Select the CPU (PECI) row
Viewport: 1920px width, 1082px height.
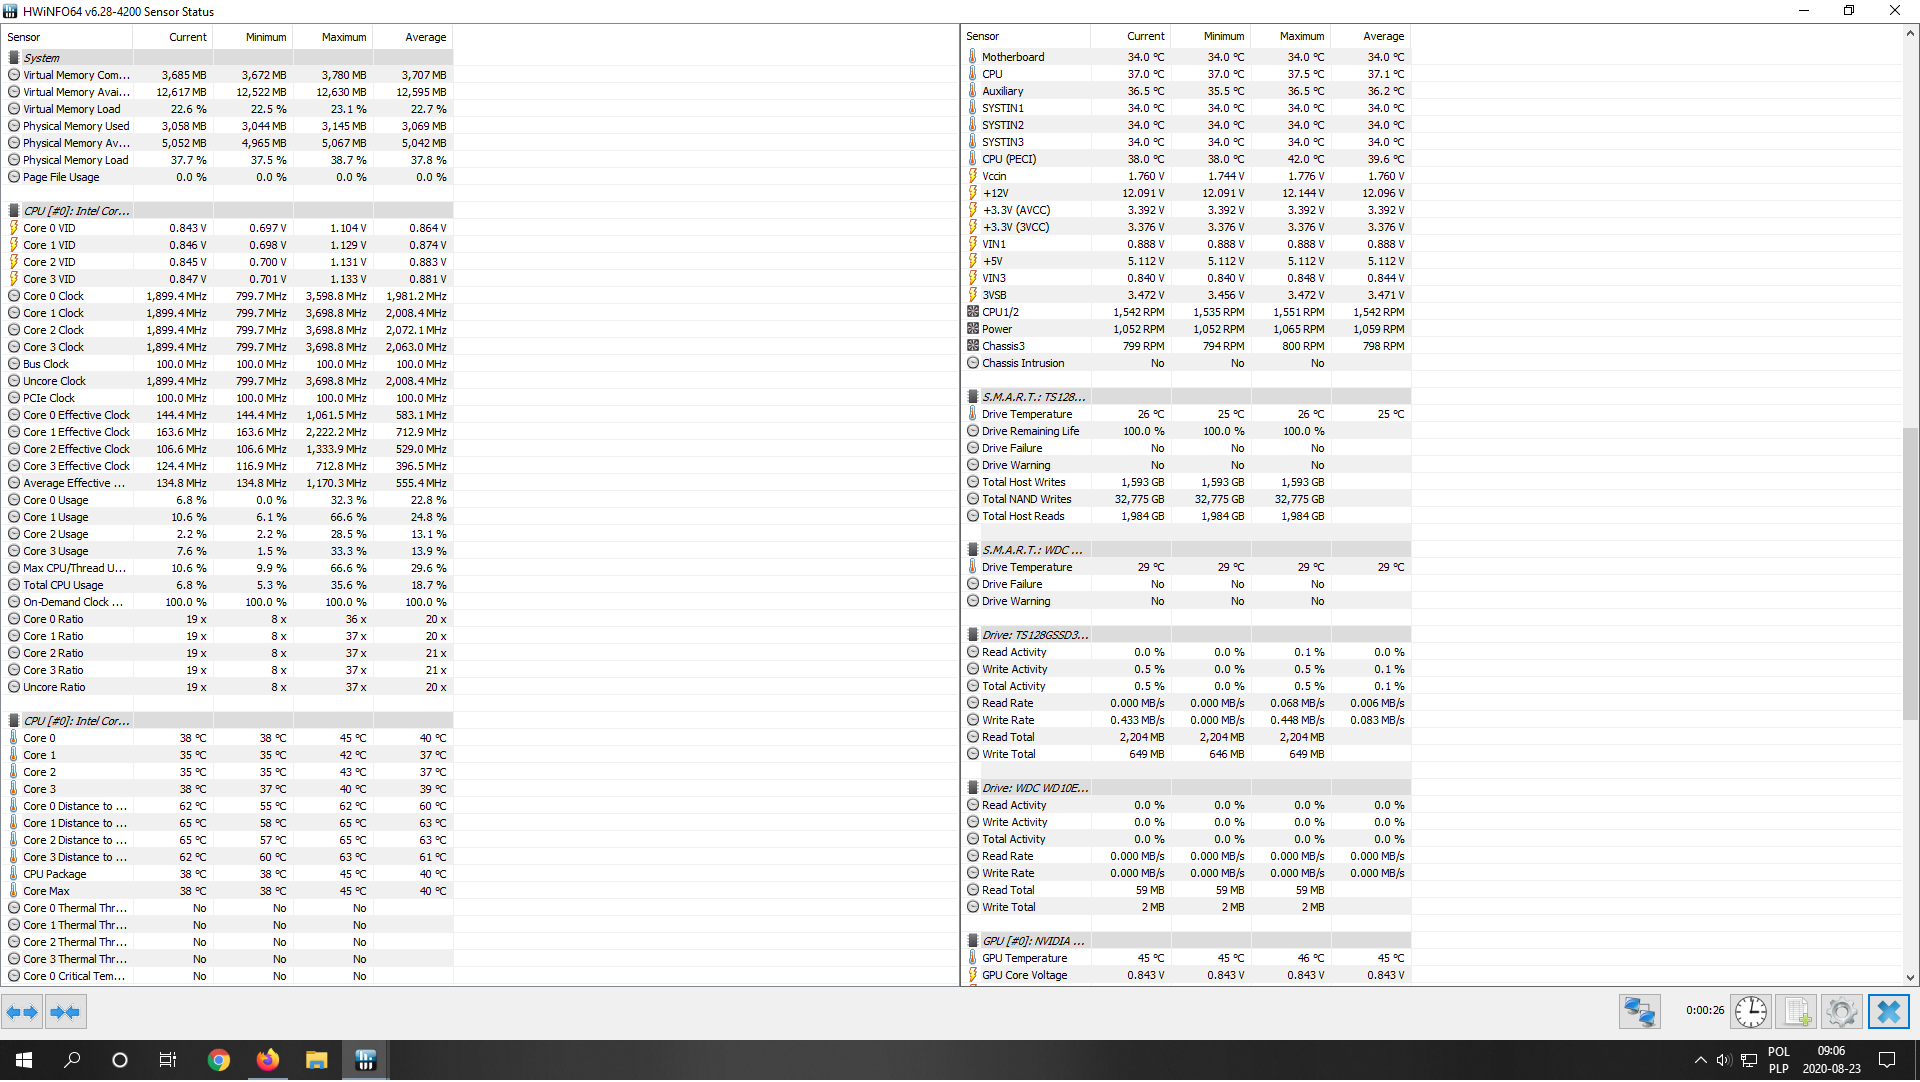[1187, 159]
